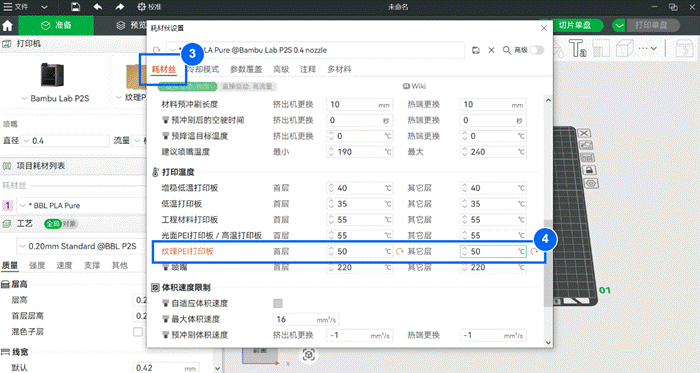Auto-orient objects with plate side icon

(x=586, y=145)
